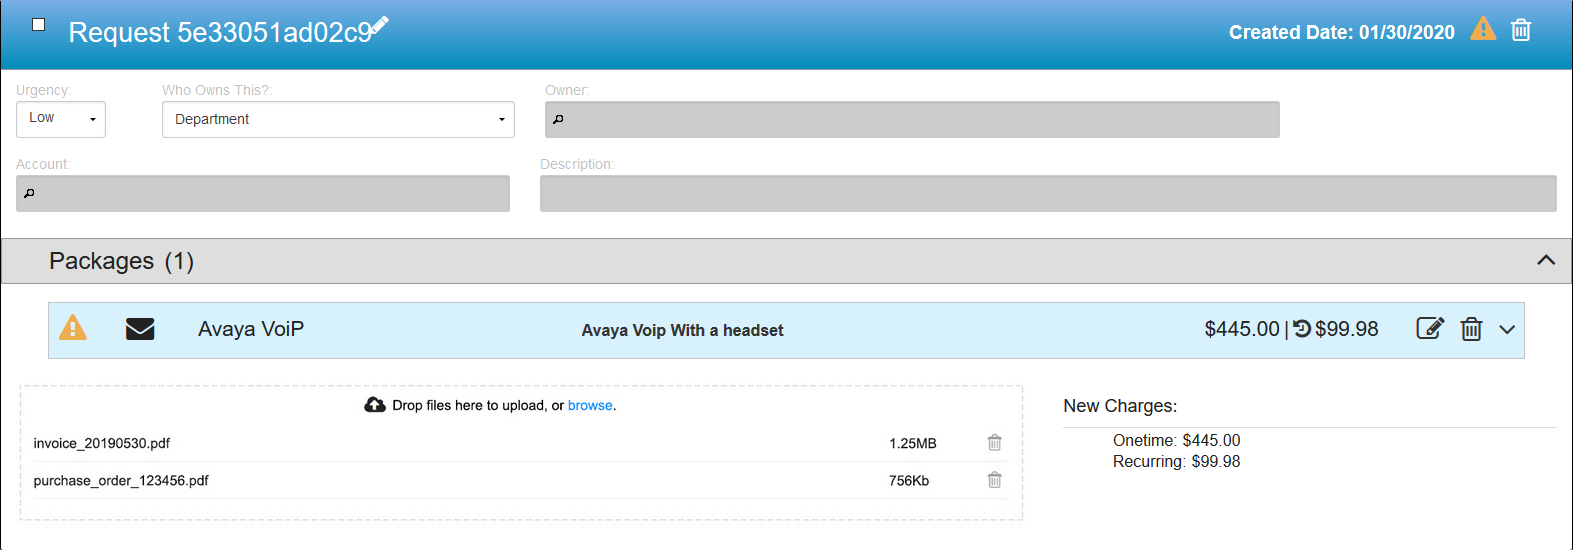Open the Who Owns This dropdown
Viewport: 1573px width, 550px height.
click(x=338, y=120)
